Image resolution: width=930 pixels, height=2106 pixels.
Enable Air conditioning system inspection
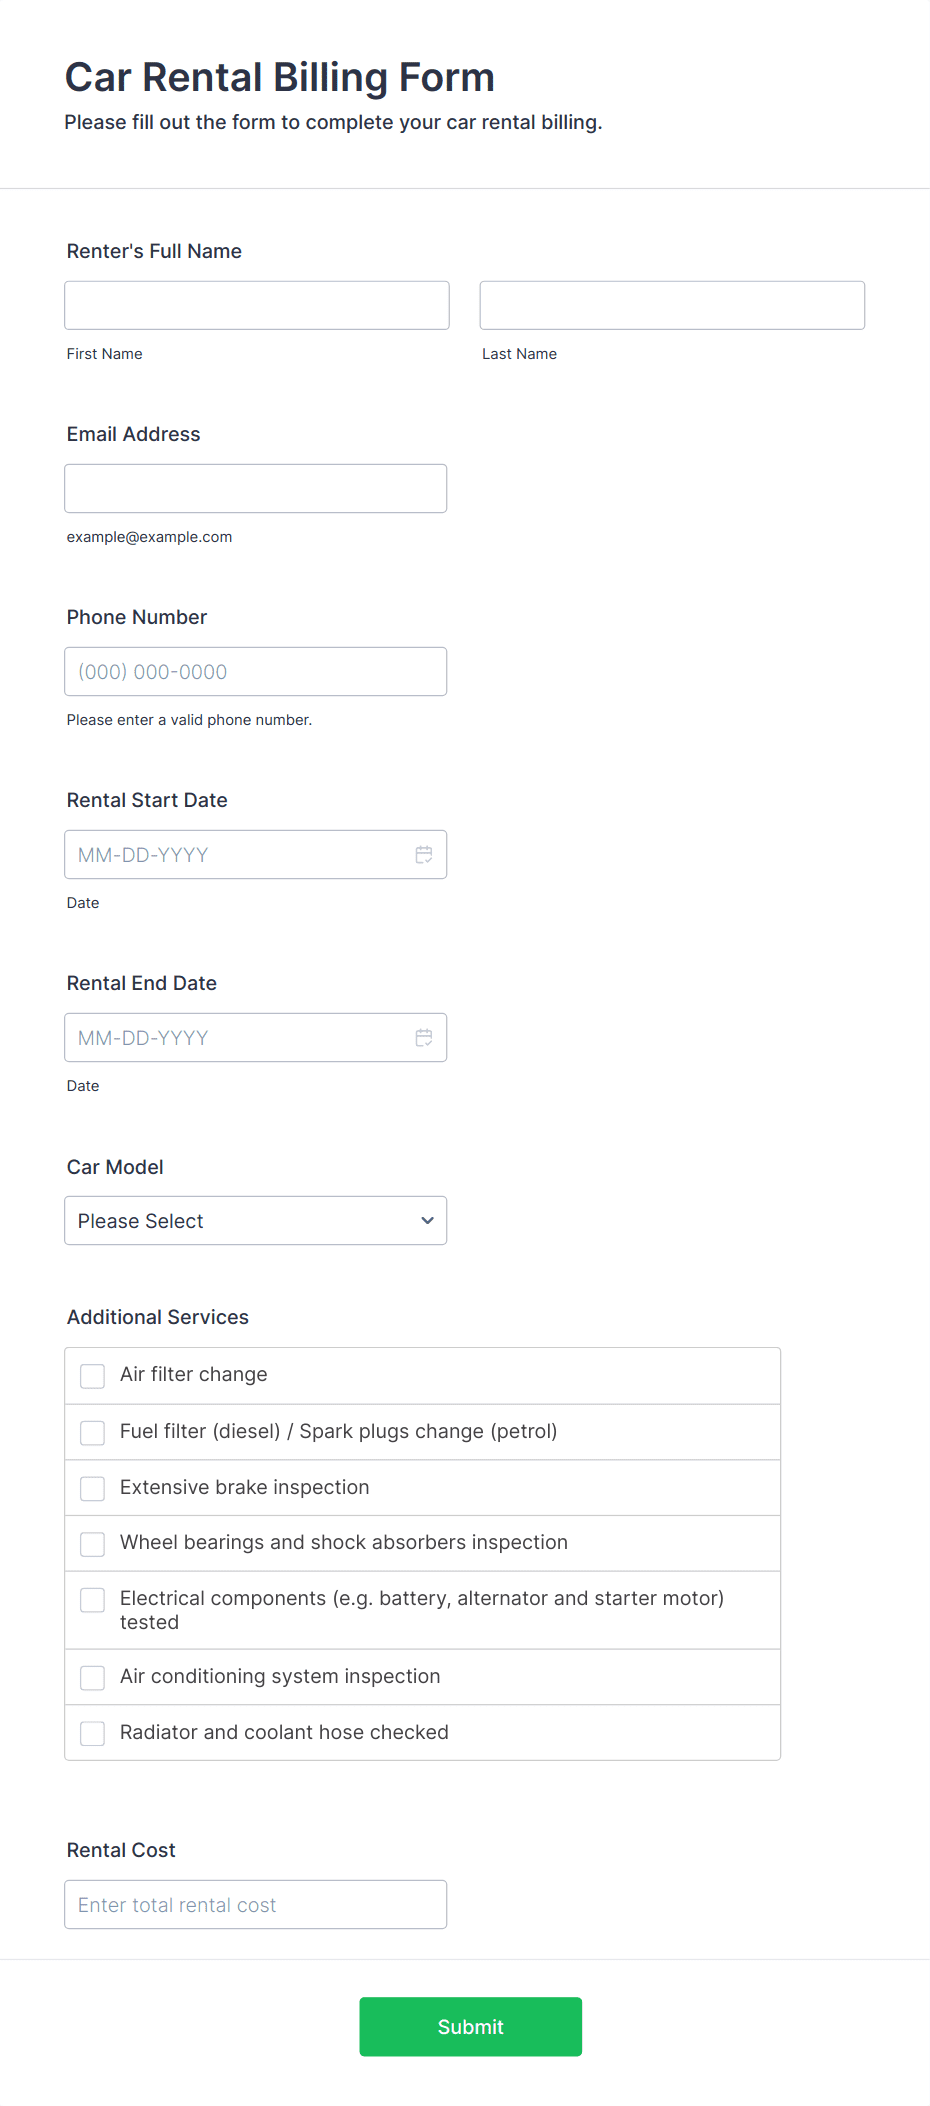(x=92, y=1677)
